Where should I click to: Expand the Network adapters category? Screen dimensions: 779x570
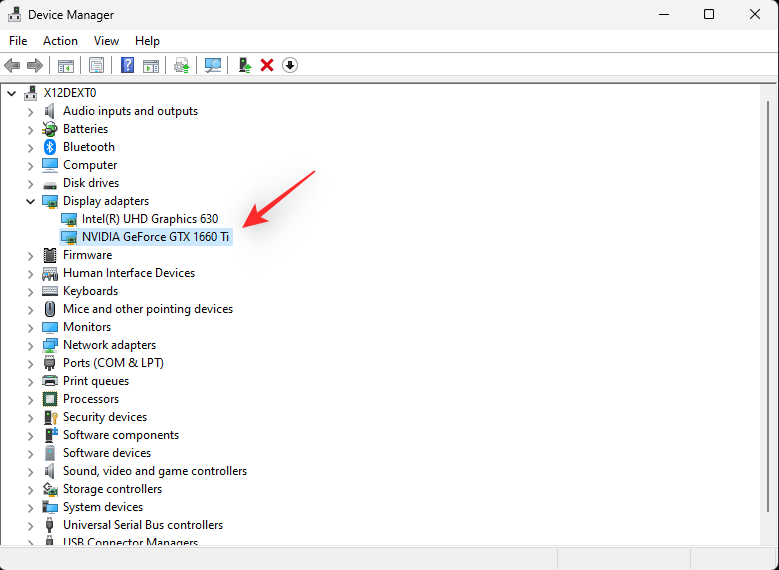coord(30,345)
